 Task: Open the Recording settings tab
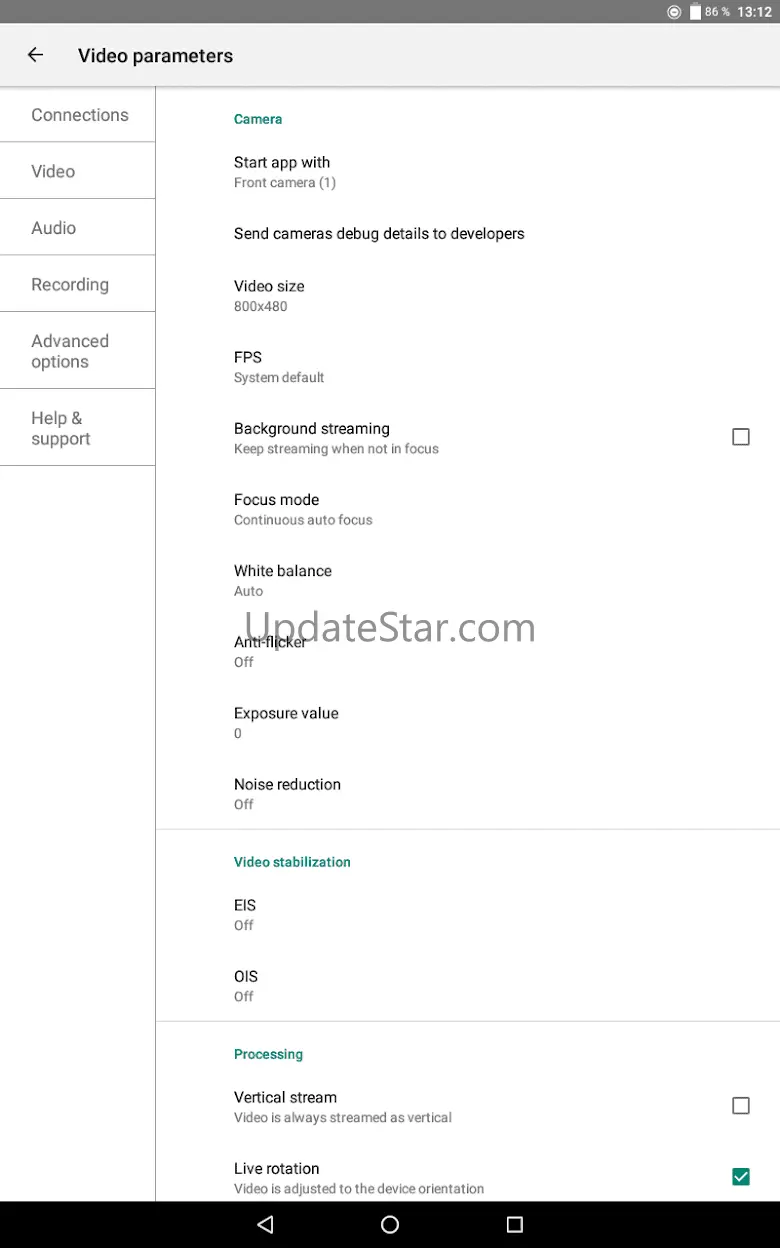point(70,285)
